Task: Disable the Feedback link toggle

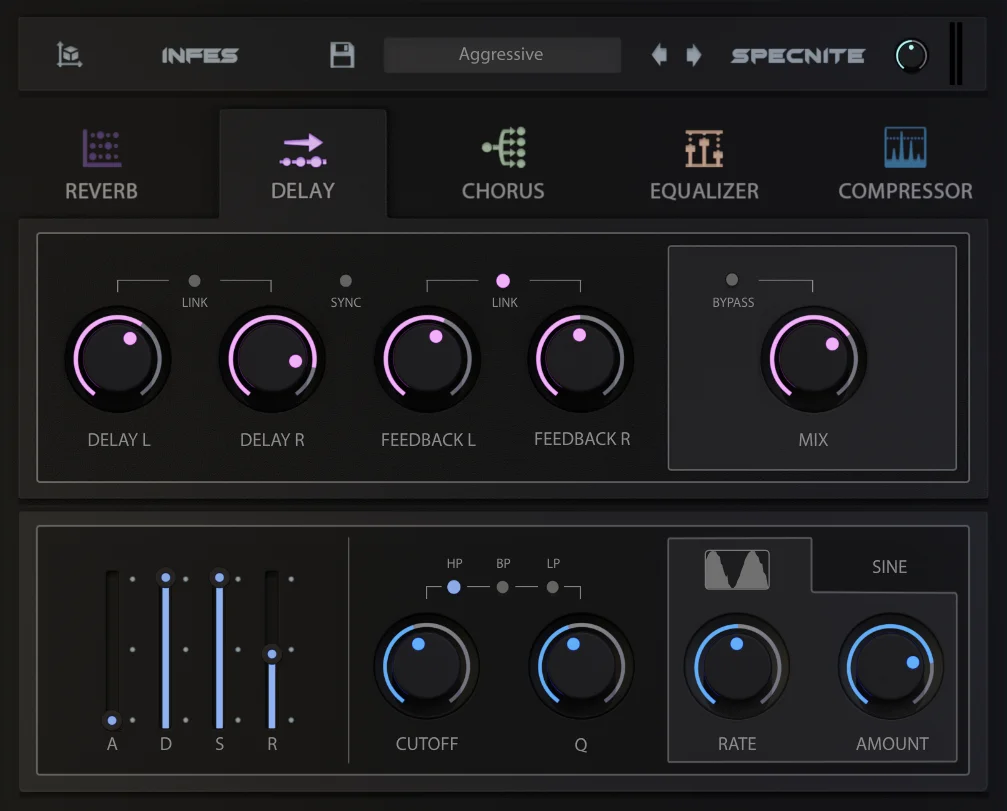Action: 503,281
